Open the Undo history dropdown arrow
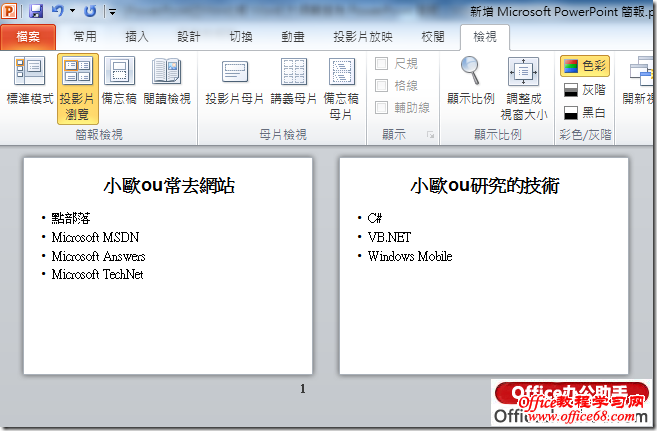 pyautogui.click(x=72, y=11)
